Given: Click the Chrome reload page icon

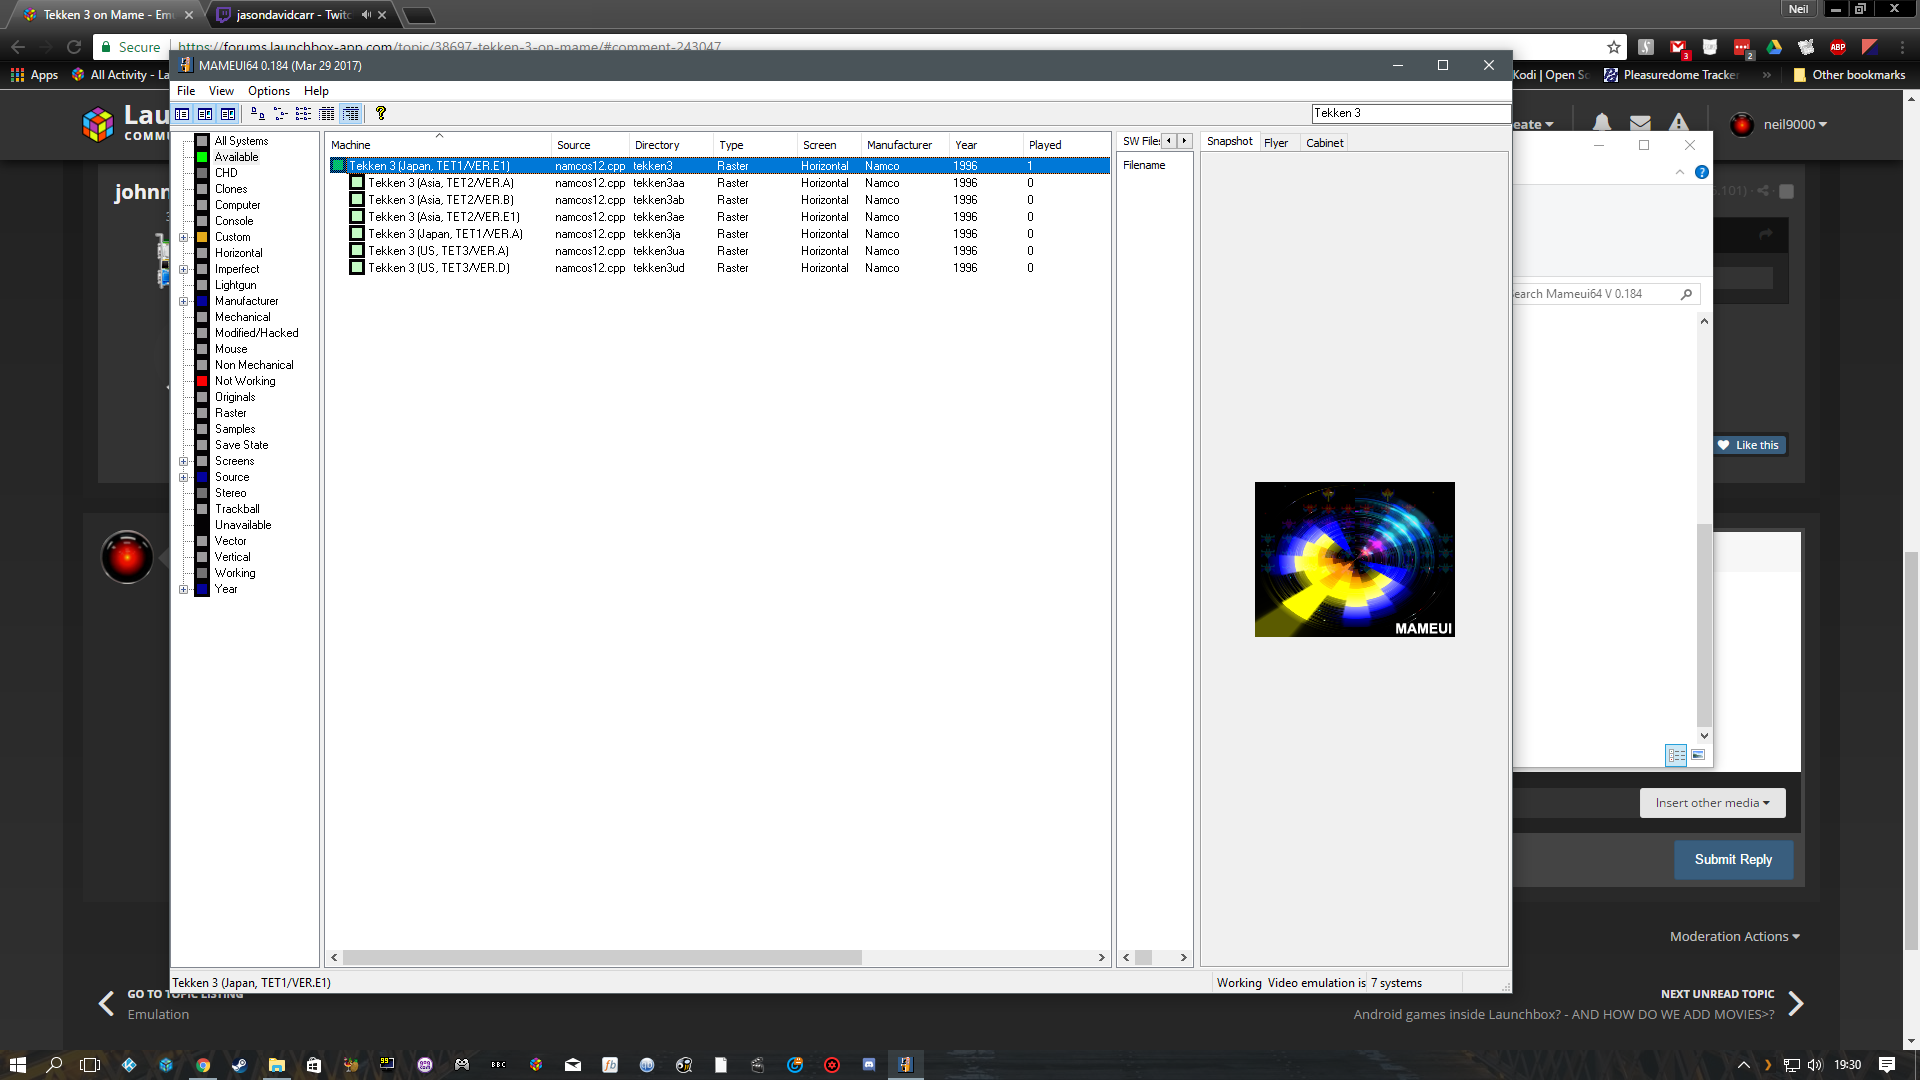Looking at the screenshot, I should (74, 47).
